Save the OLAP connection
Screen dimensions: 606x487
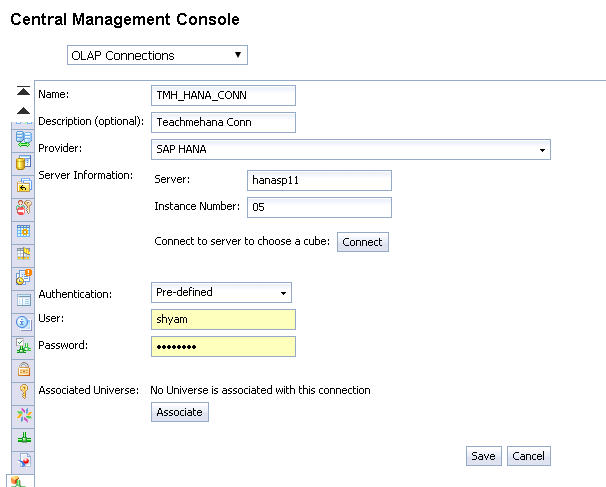click(483, 456)
